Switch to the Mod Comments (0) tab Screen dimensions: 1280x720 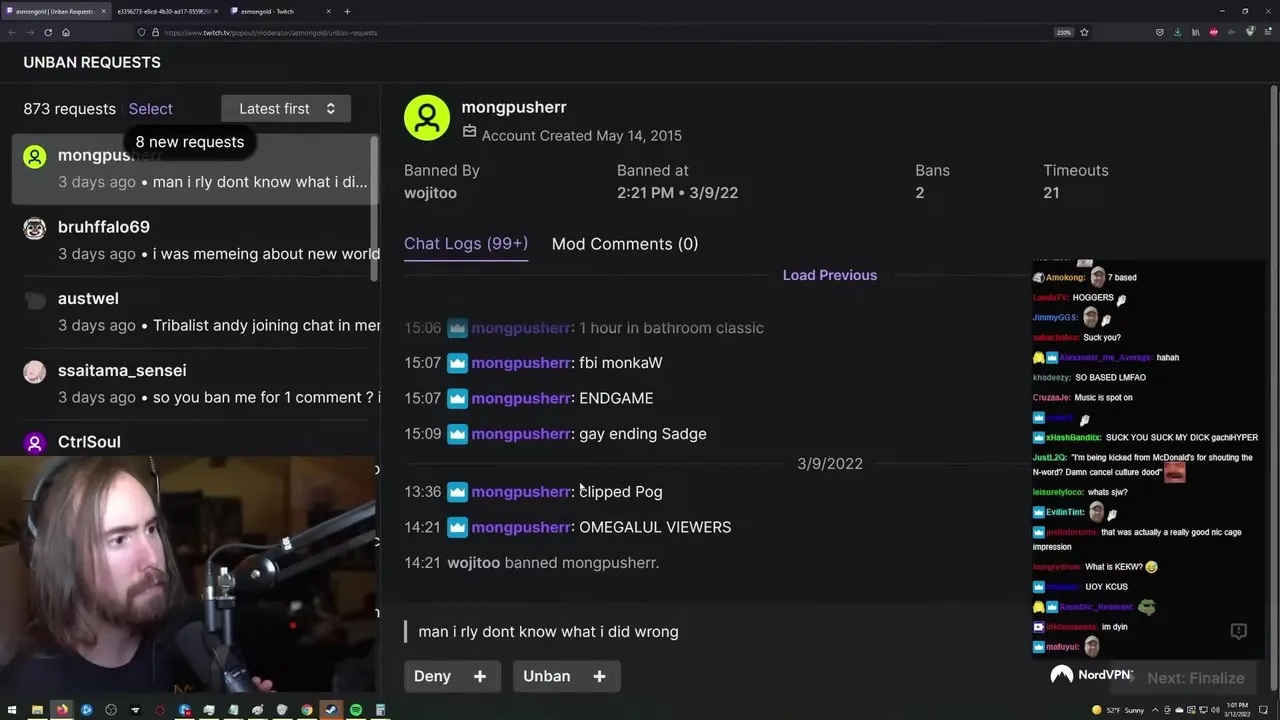pos(625,244)
